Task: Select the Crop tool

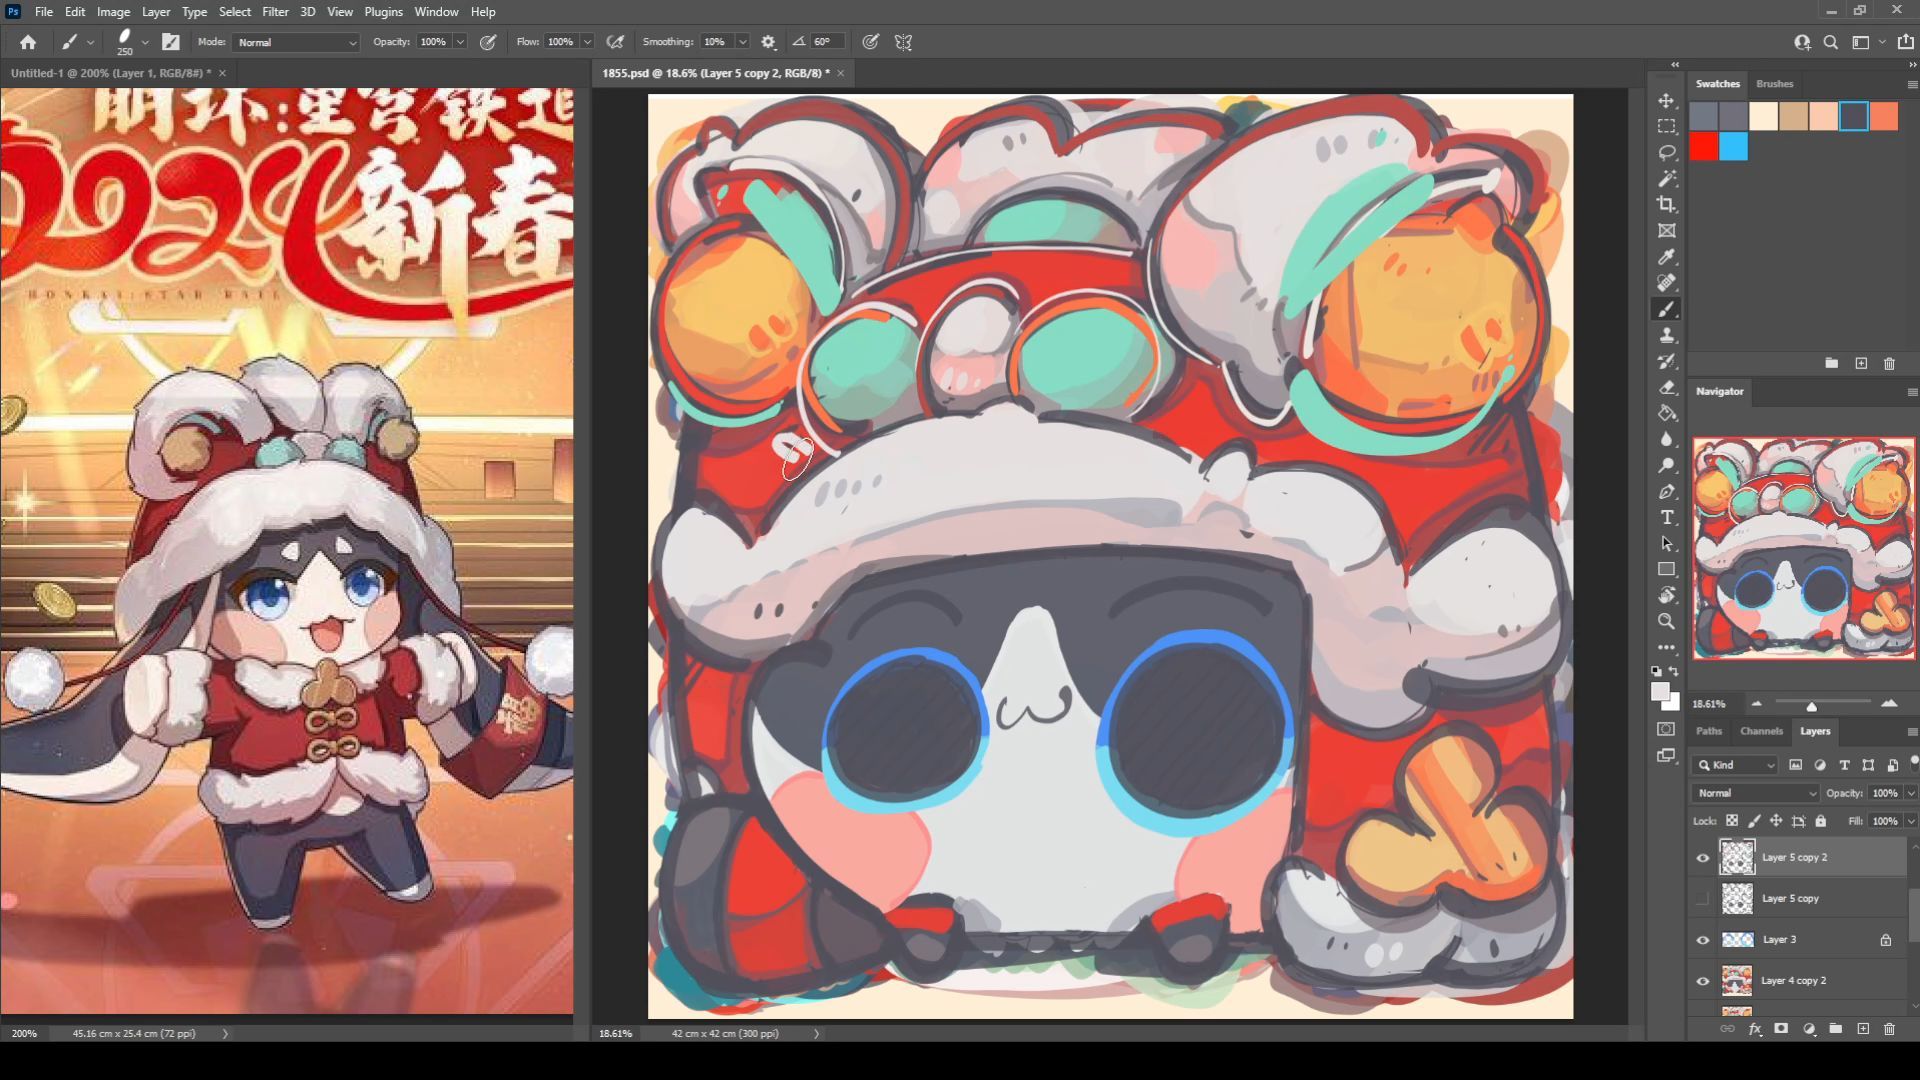Action: [1666, 205]
